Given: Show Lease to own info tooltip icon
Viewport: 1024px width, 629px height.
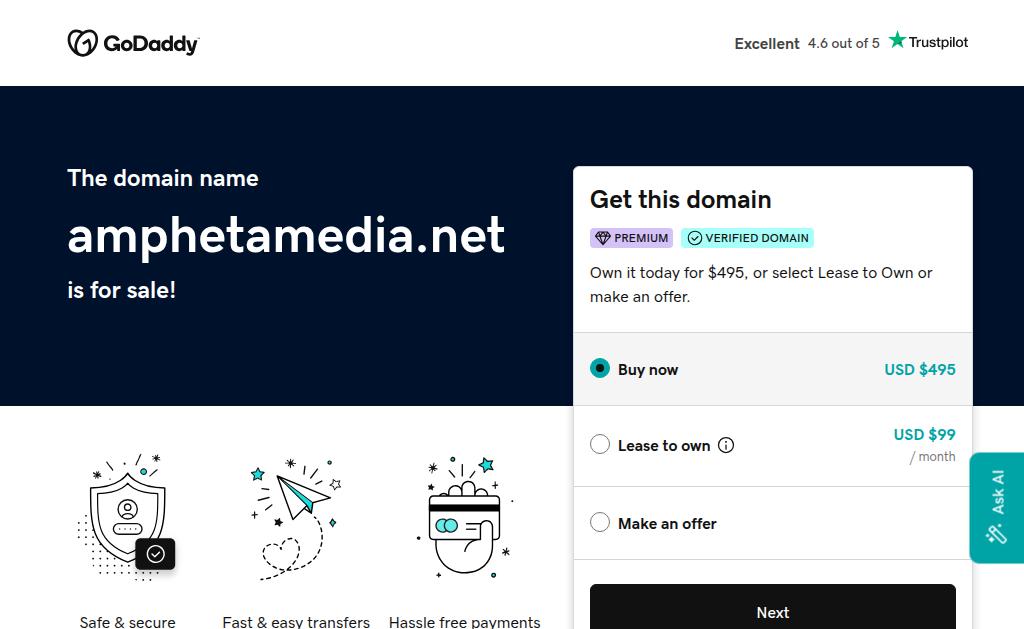Looking at the screenshot, I should [x=726, y=445].
